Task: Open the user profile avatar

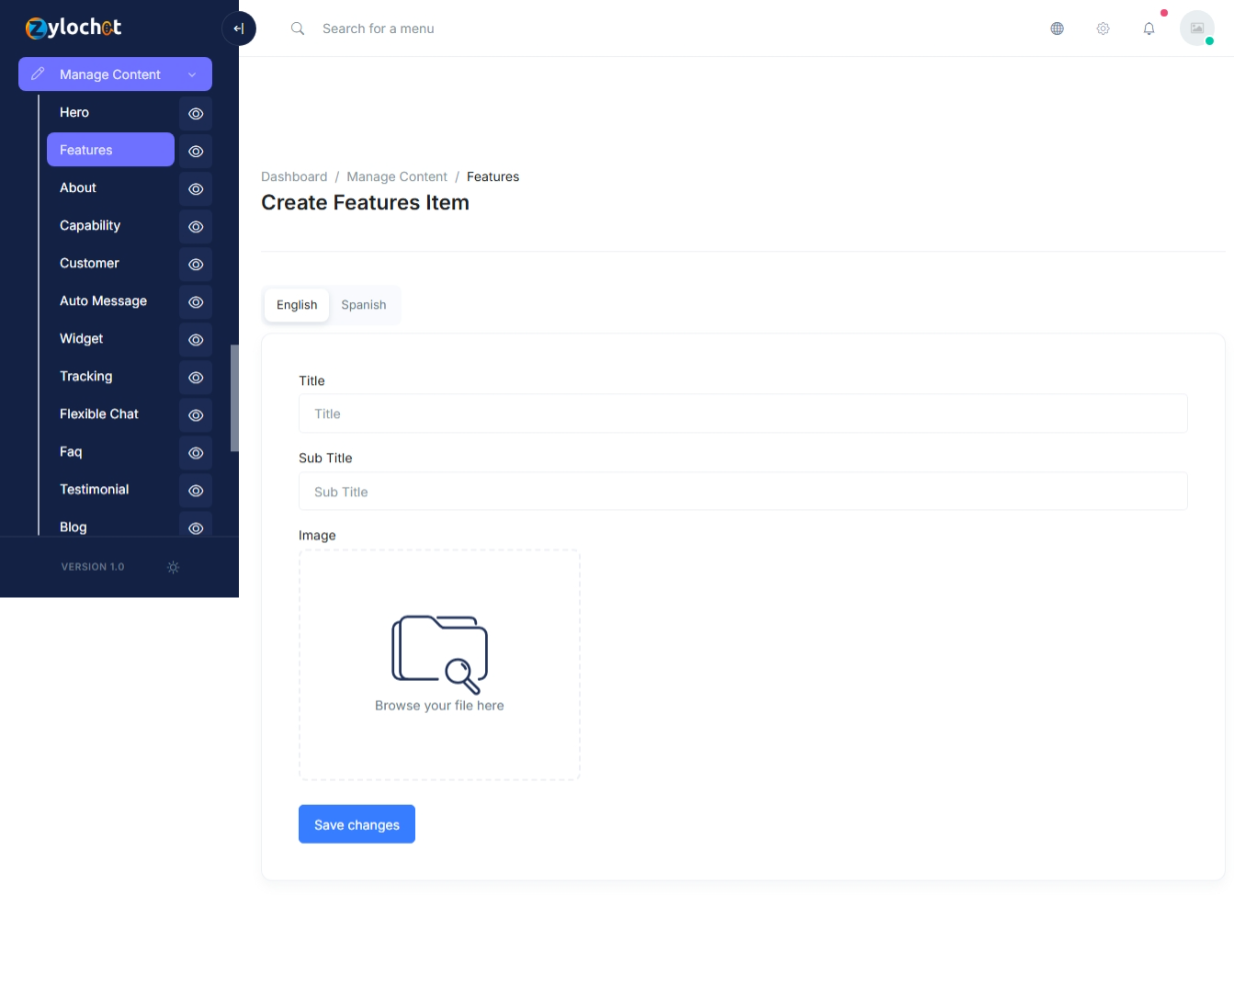Action: [x=1197, y=28]
